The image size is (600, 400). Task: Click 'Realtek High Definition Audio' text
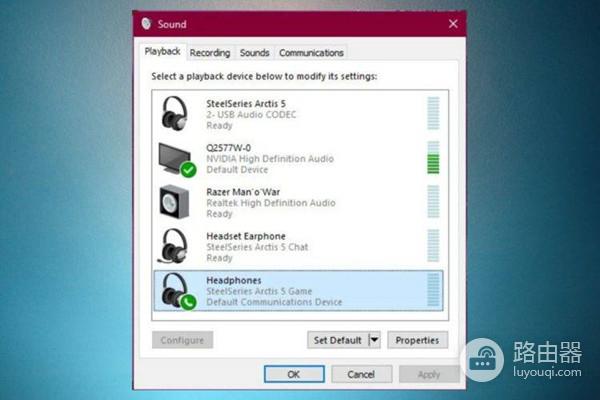pyautogui.click(x=271, y=203)
